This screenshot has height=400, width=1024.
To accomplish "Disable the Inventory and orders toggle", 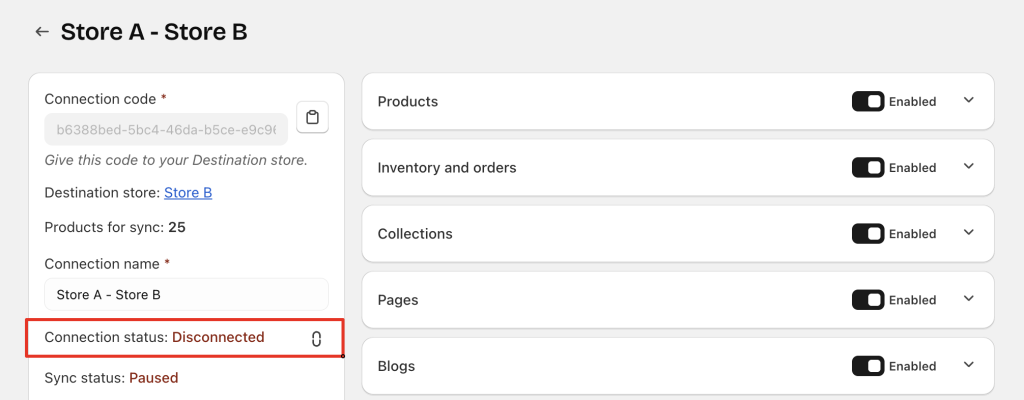I will pyautogui.click(x=867, y=167).
